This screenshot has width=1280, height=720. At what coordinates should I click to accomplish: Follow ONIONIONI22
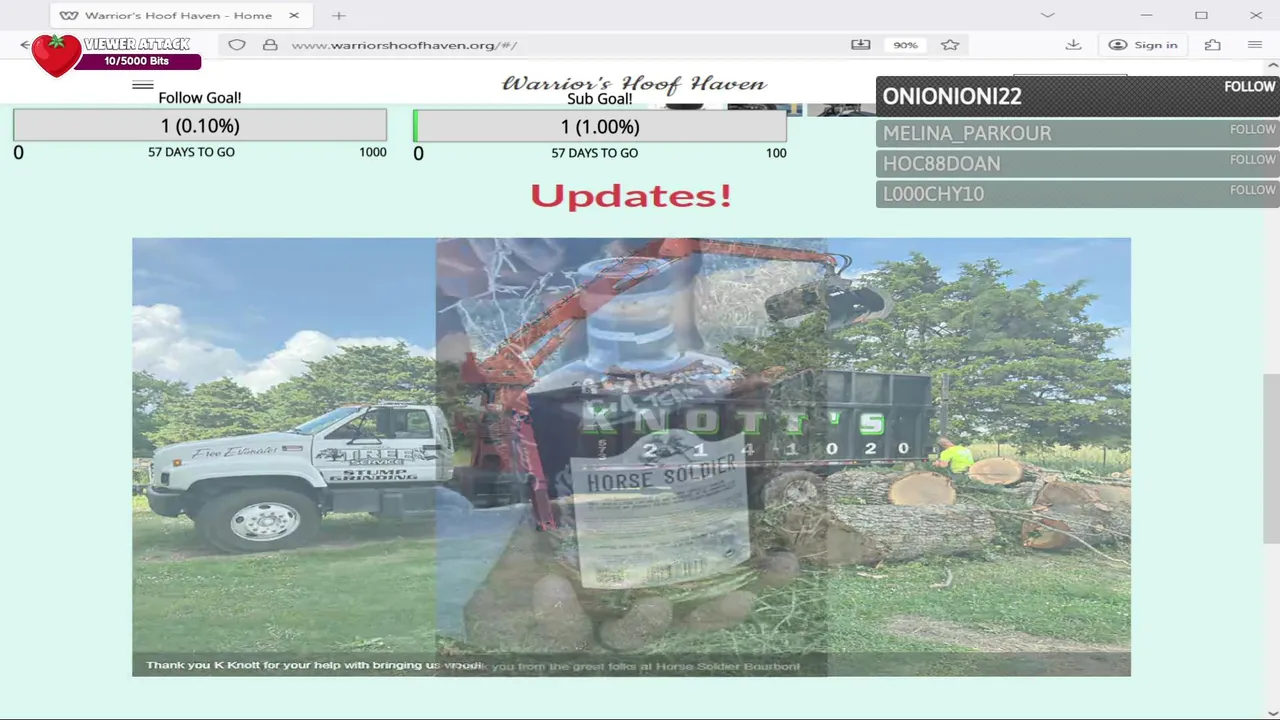tap(1250, 87)
